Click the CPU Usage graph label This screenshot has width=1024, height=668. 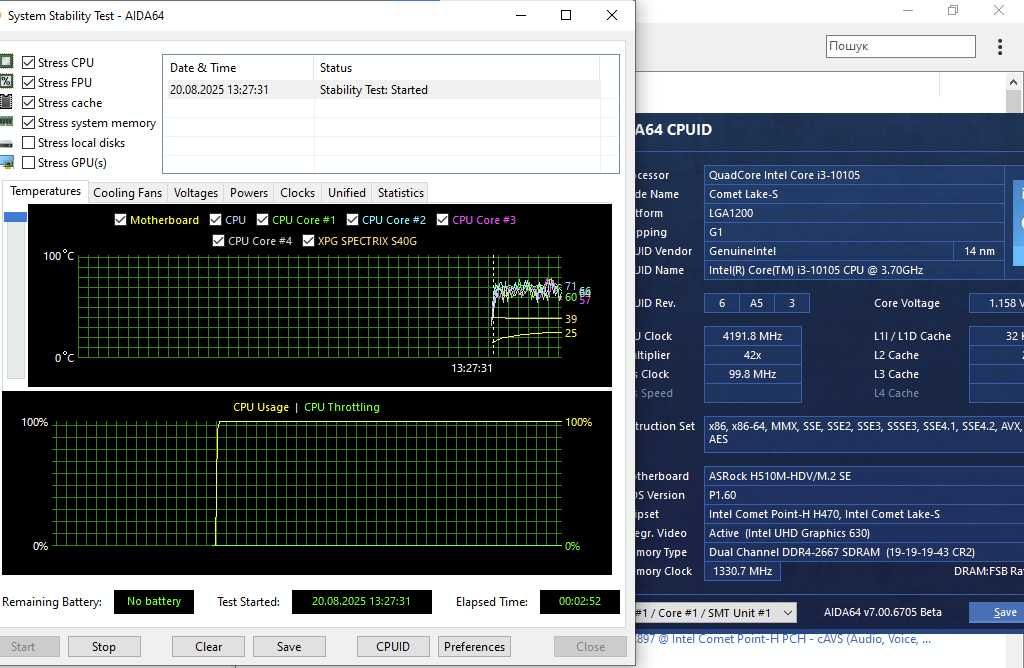[x=261, y=407]
